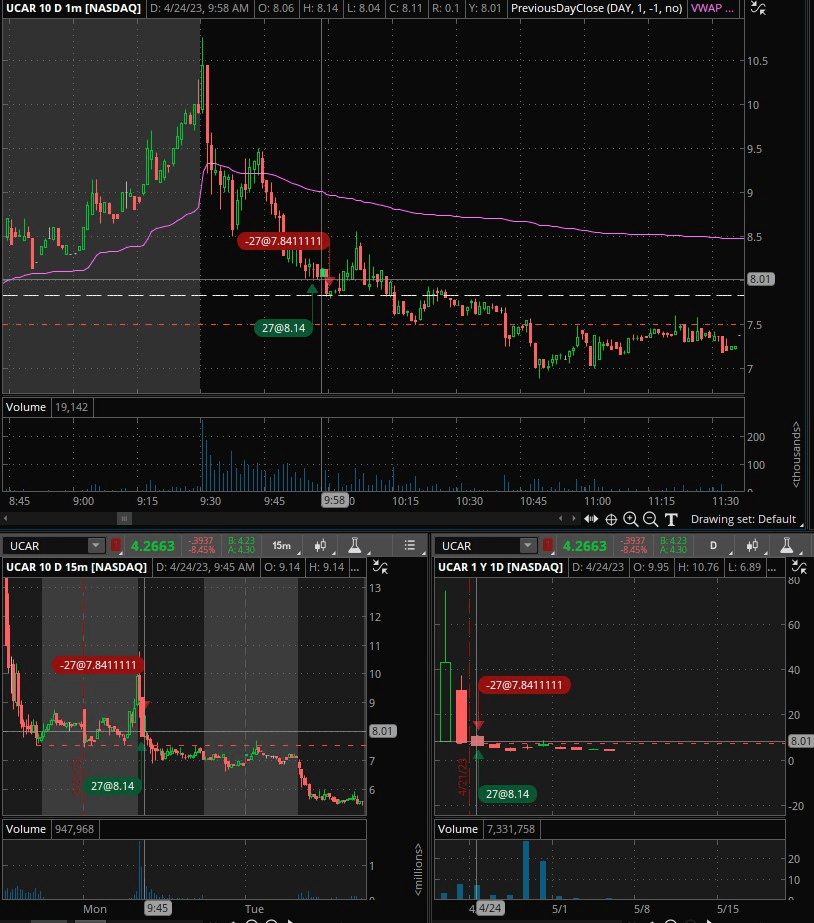Click 8.01 price label on top chart axis
Image resolution: width=814 pixels, height=923 pixels.
click(x=760, y=279)
